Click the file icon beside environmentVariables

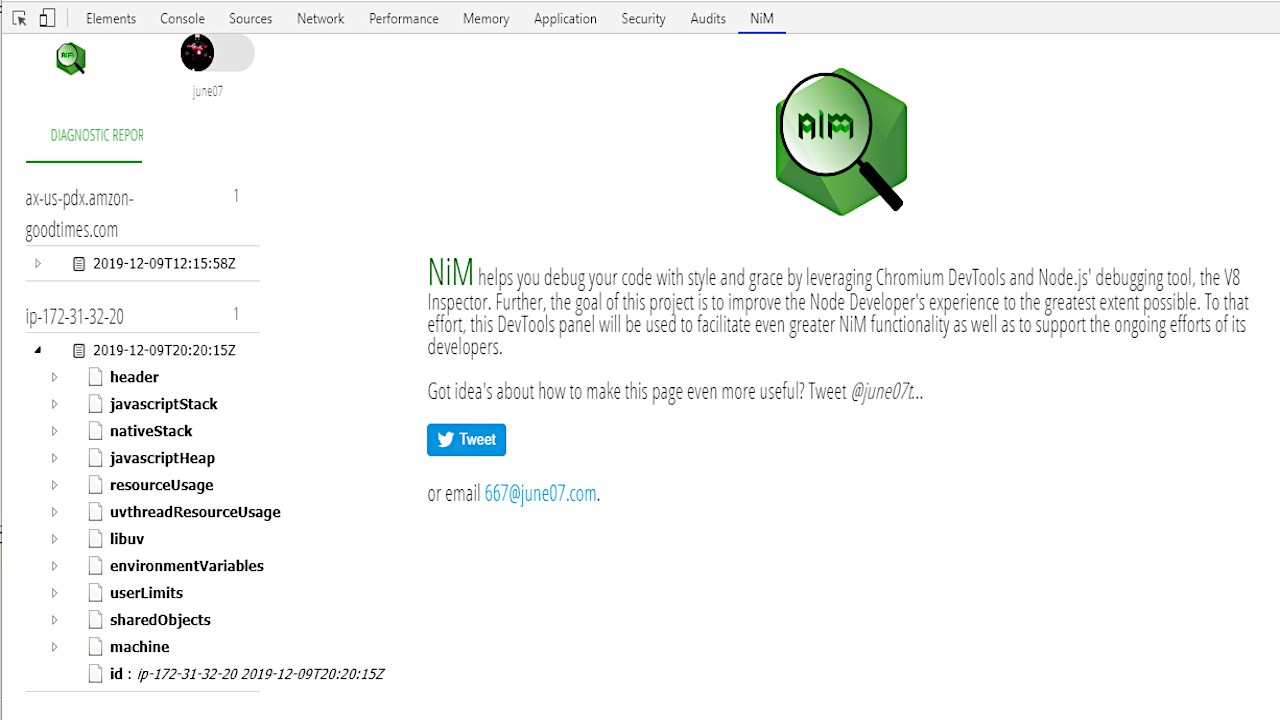(96, 566)
